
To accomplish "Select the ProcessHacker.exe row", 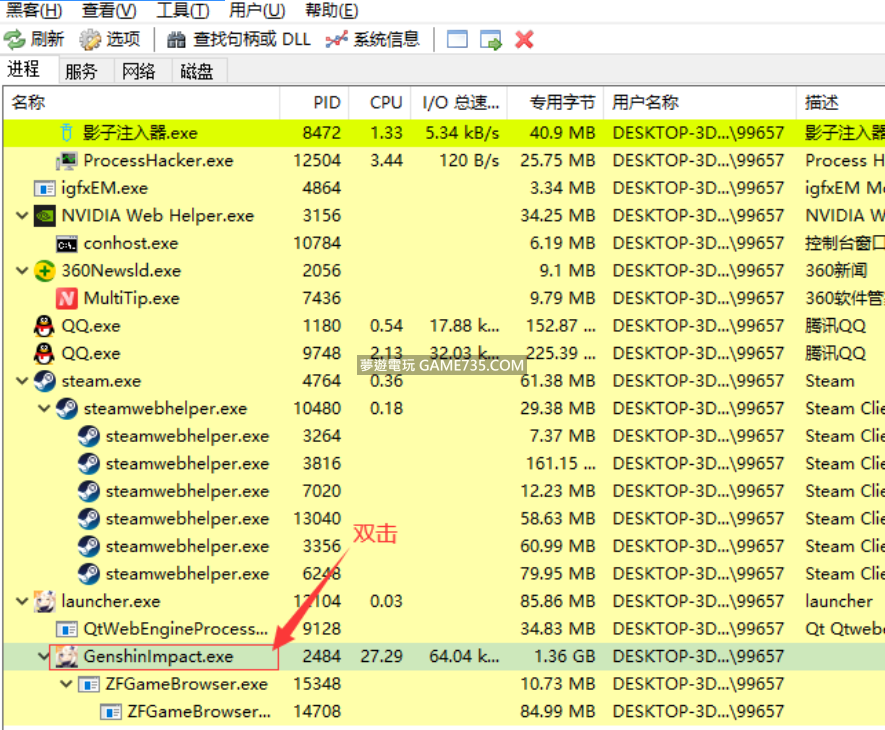I will (158, 160).
